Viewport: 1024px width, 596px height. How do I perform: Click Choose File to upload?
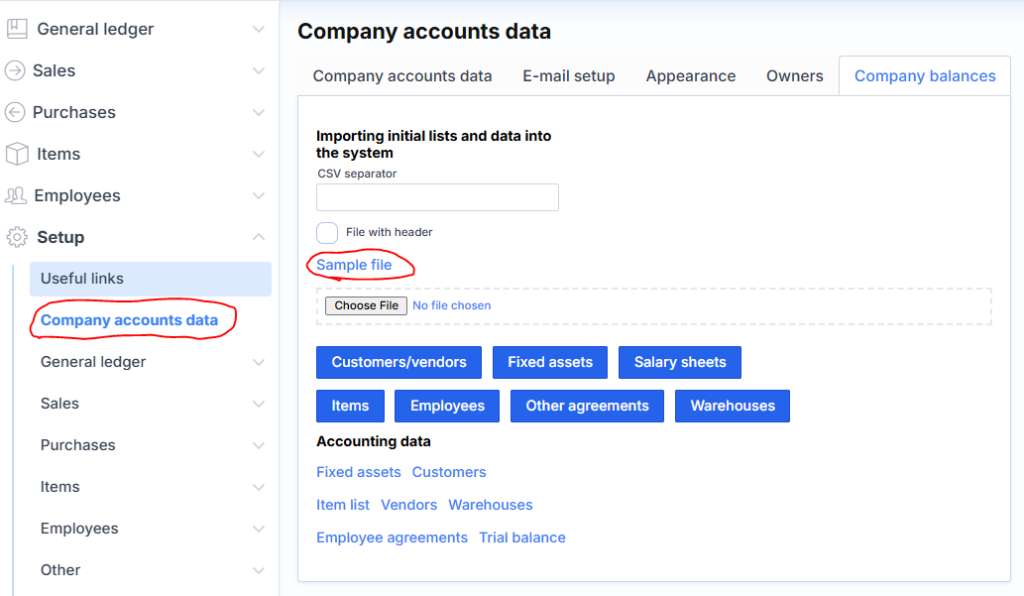[366, 306]
